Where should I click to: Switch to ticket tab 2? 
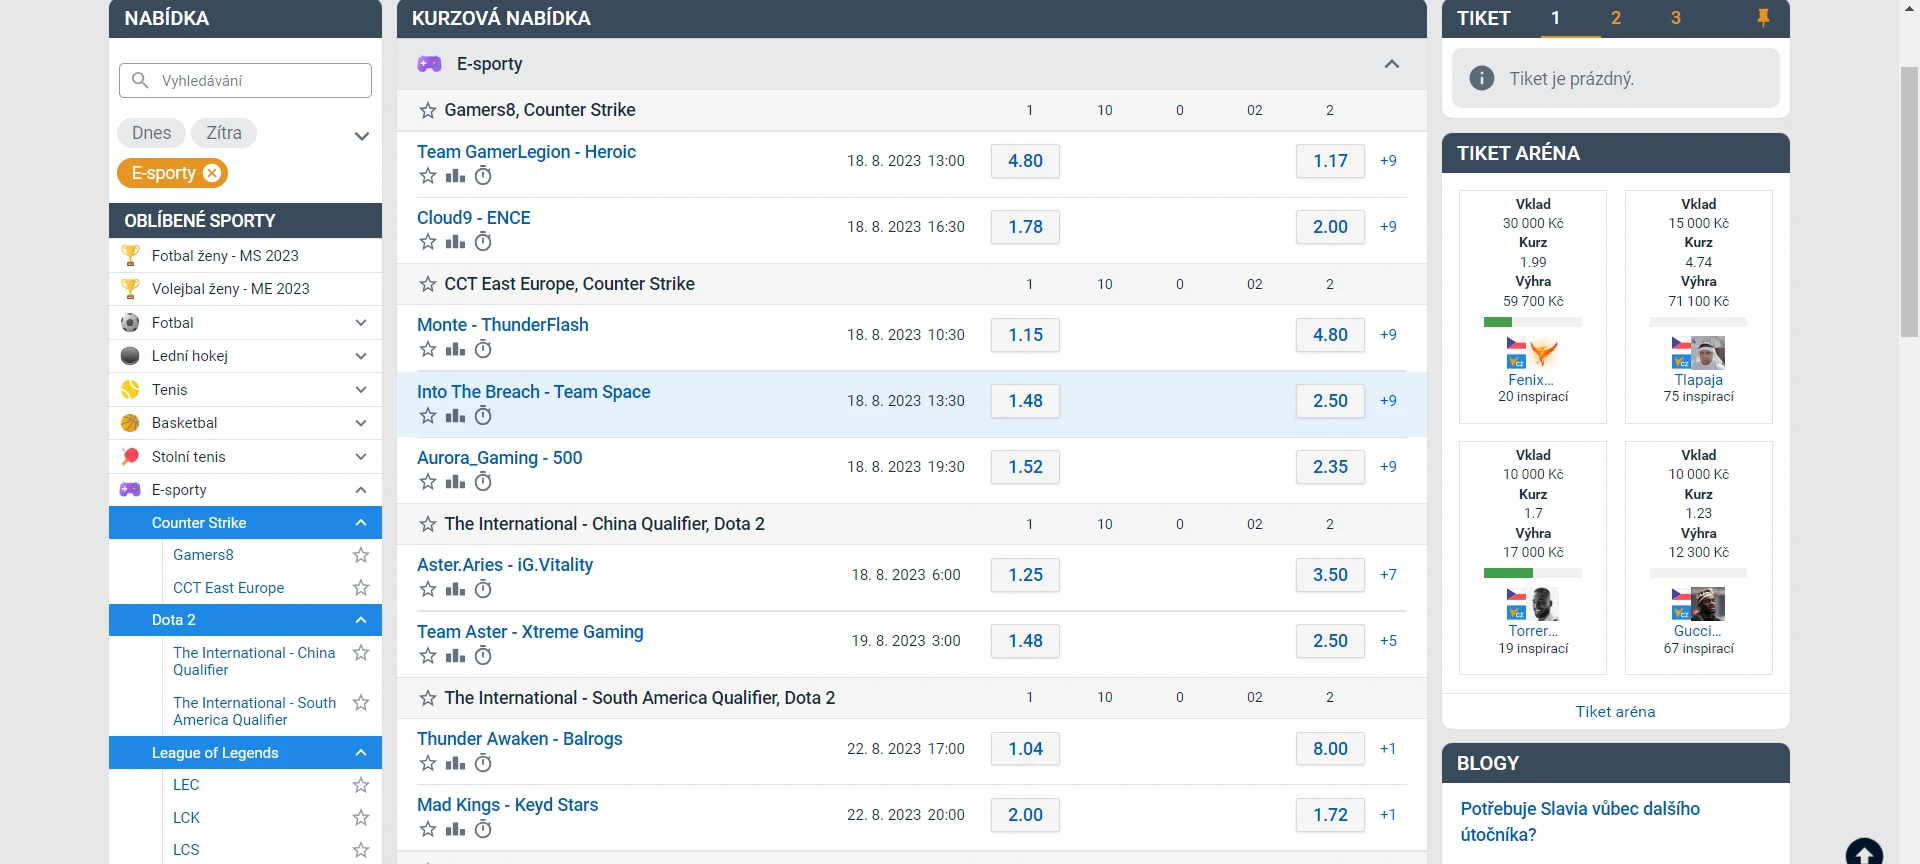[x=1615, y=18]
